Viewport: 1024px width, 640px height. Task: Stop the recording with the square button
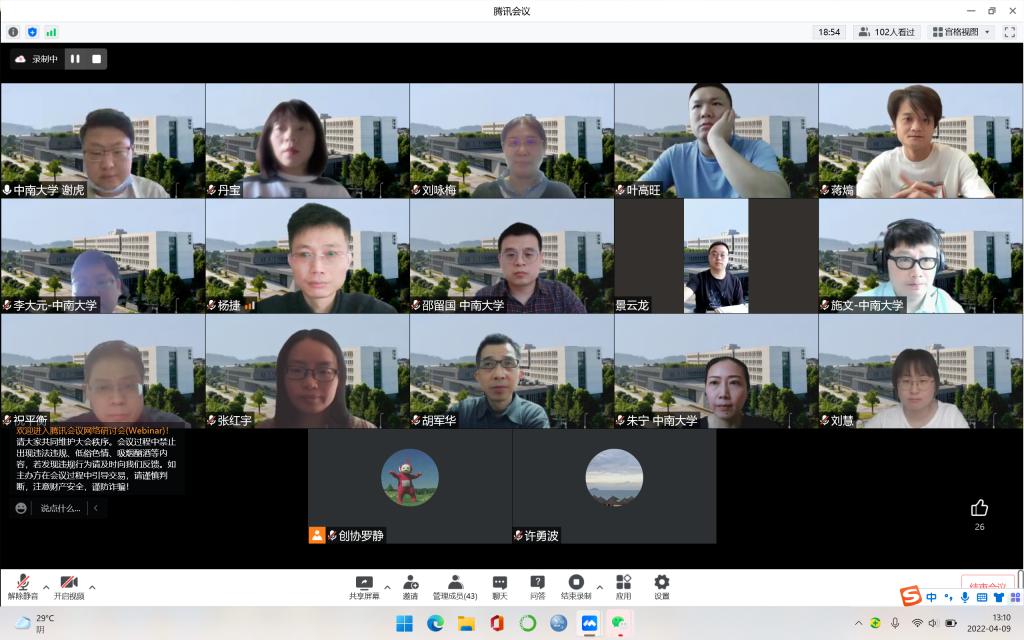96,59
